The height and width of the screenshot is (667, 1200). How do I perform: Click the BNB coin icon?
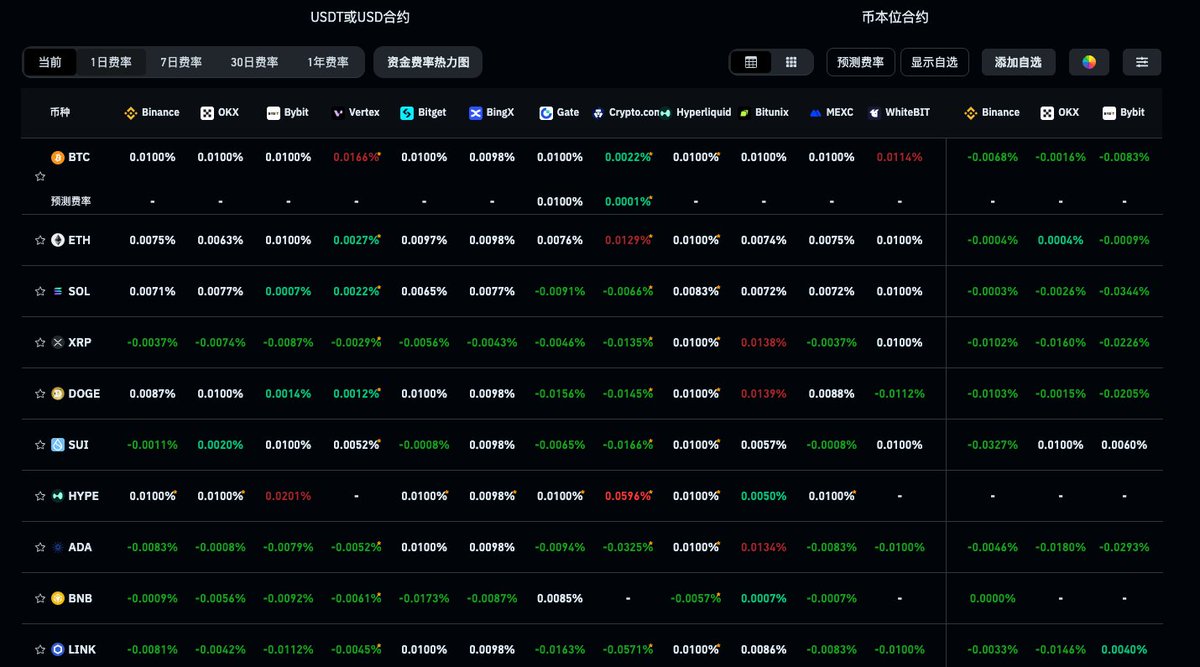click(x=58, y=598)
